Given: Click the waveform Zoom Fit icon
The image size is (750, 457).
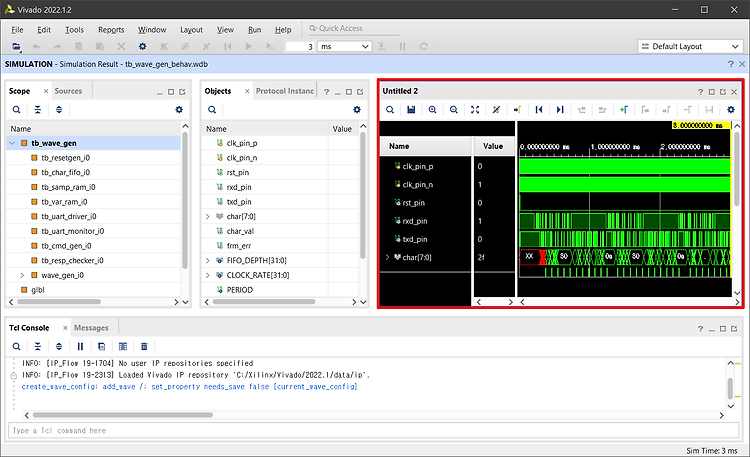Looking at the screenshot, I should (x=474, y=110).
